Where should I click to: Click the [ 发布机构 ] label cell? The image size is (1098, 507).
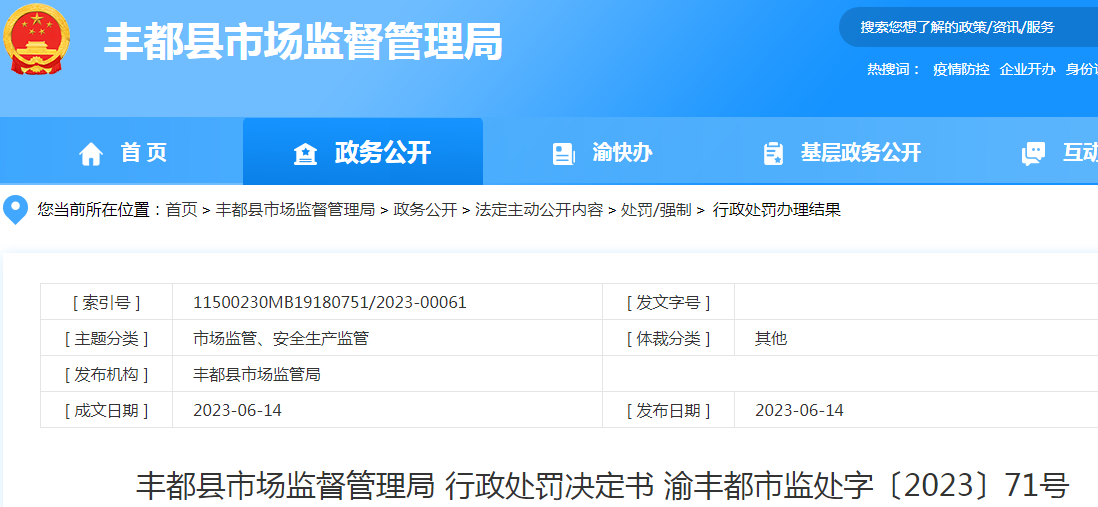click(106, 375)
